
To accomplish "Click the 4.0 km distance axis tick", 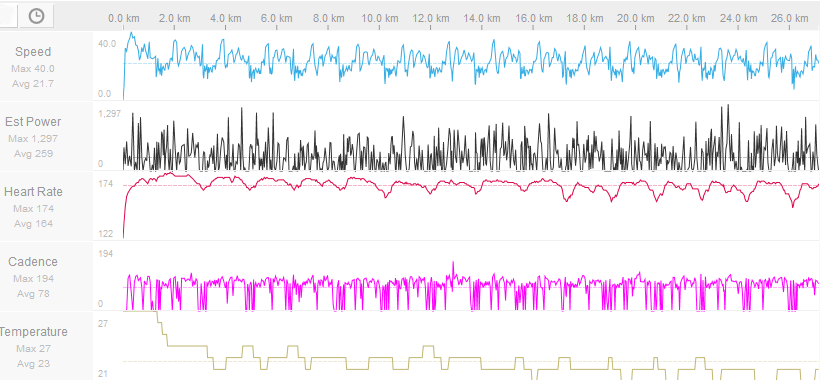I will pyautogui.click(x=225, y=18).
